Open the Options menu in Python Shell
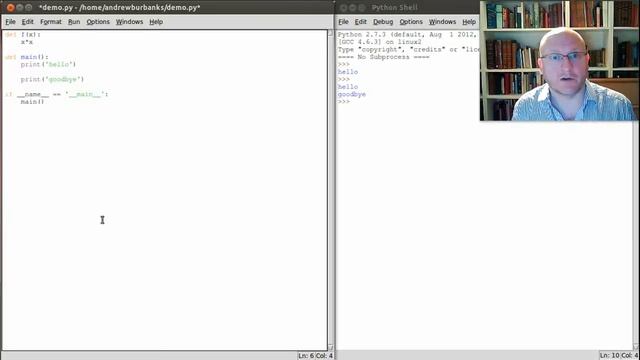 click(x=411, y=22)
